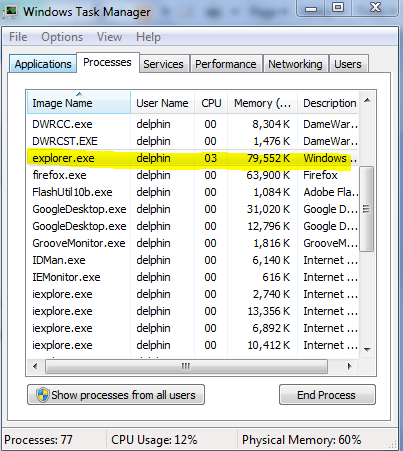Sort processes by CPU column header
Image resolution: width=403 pixels, height=451 pixels.
211,103
